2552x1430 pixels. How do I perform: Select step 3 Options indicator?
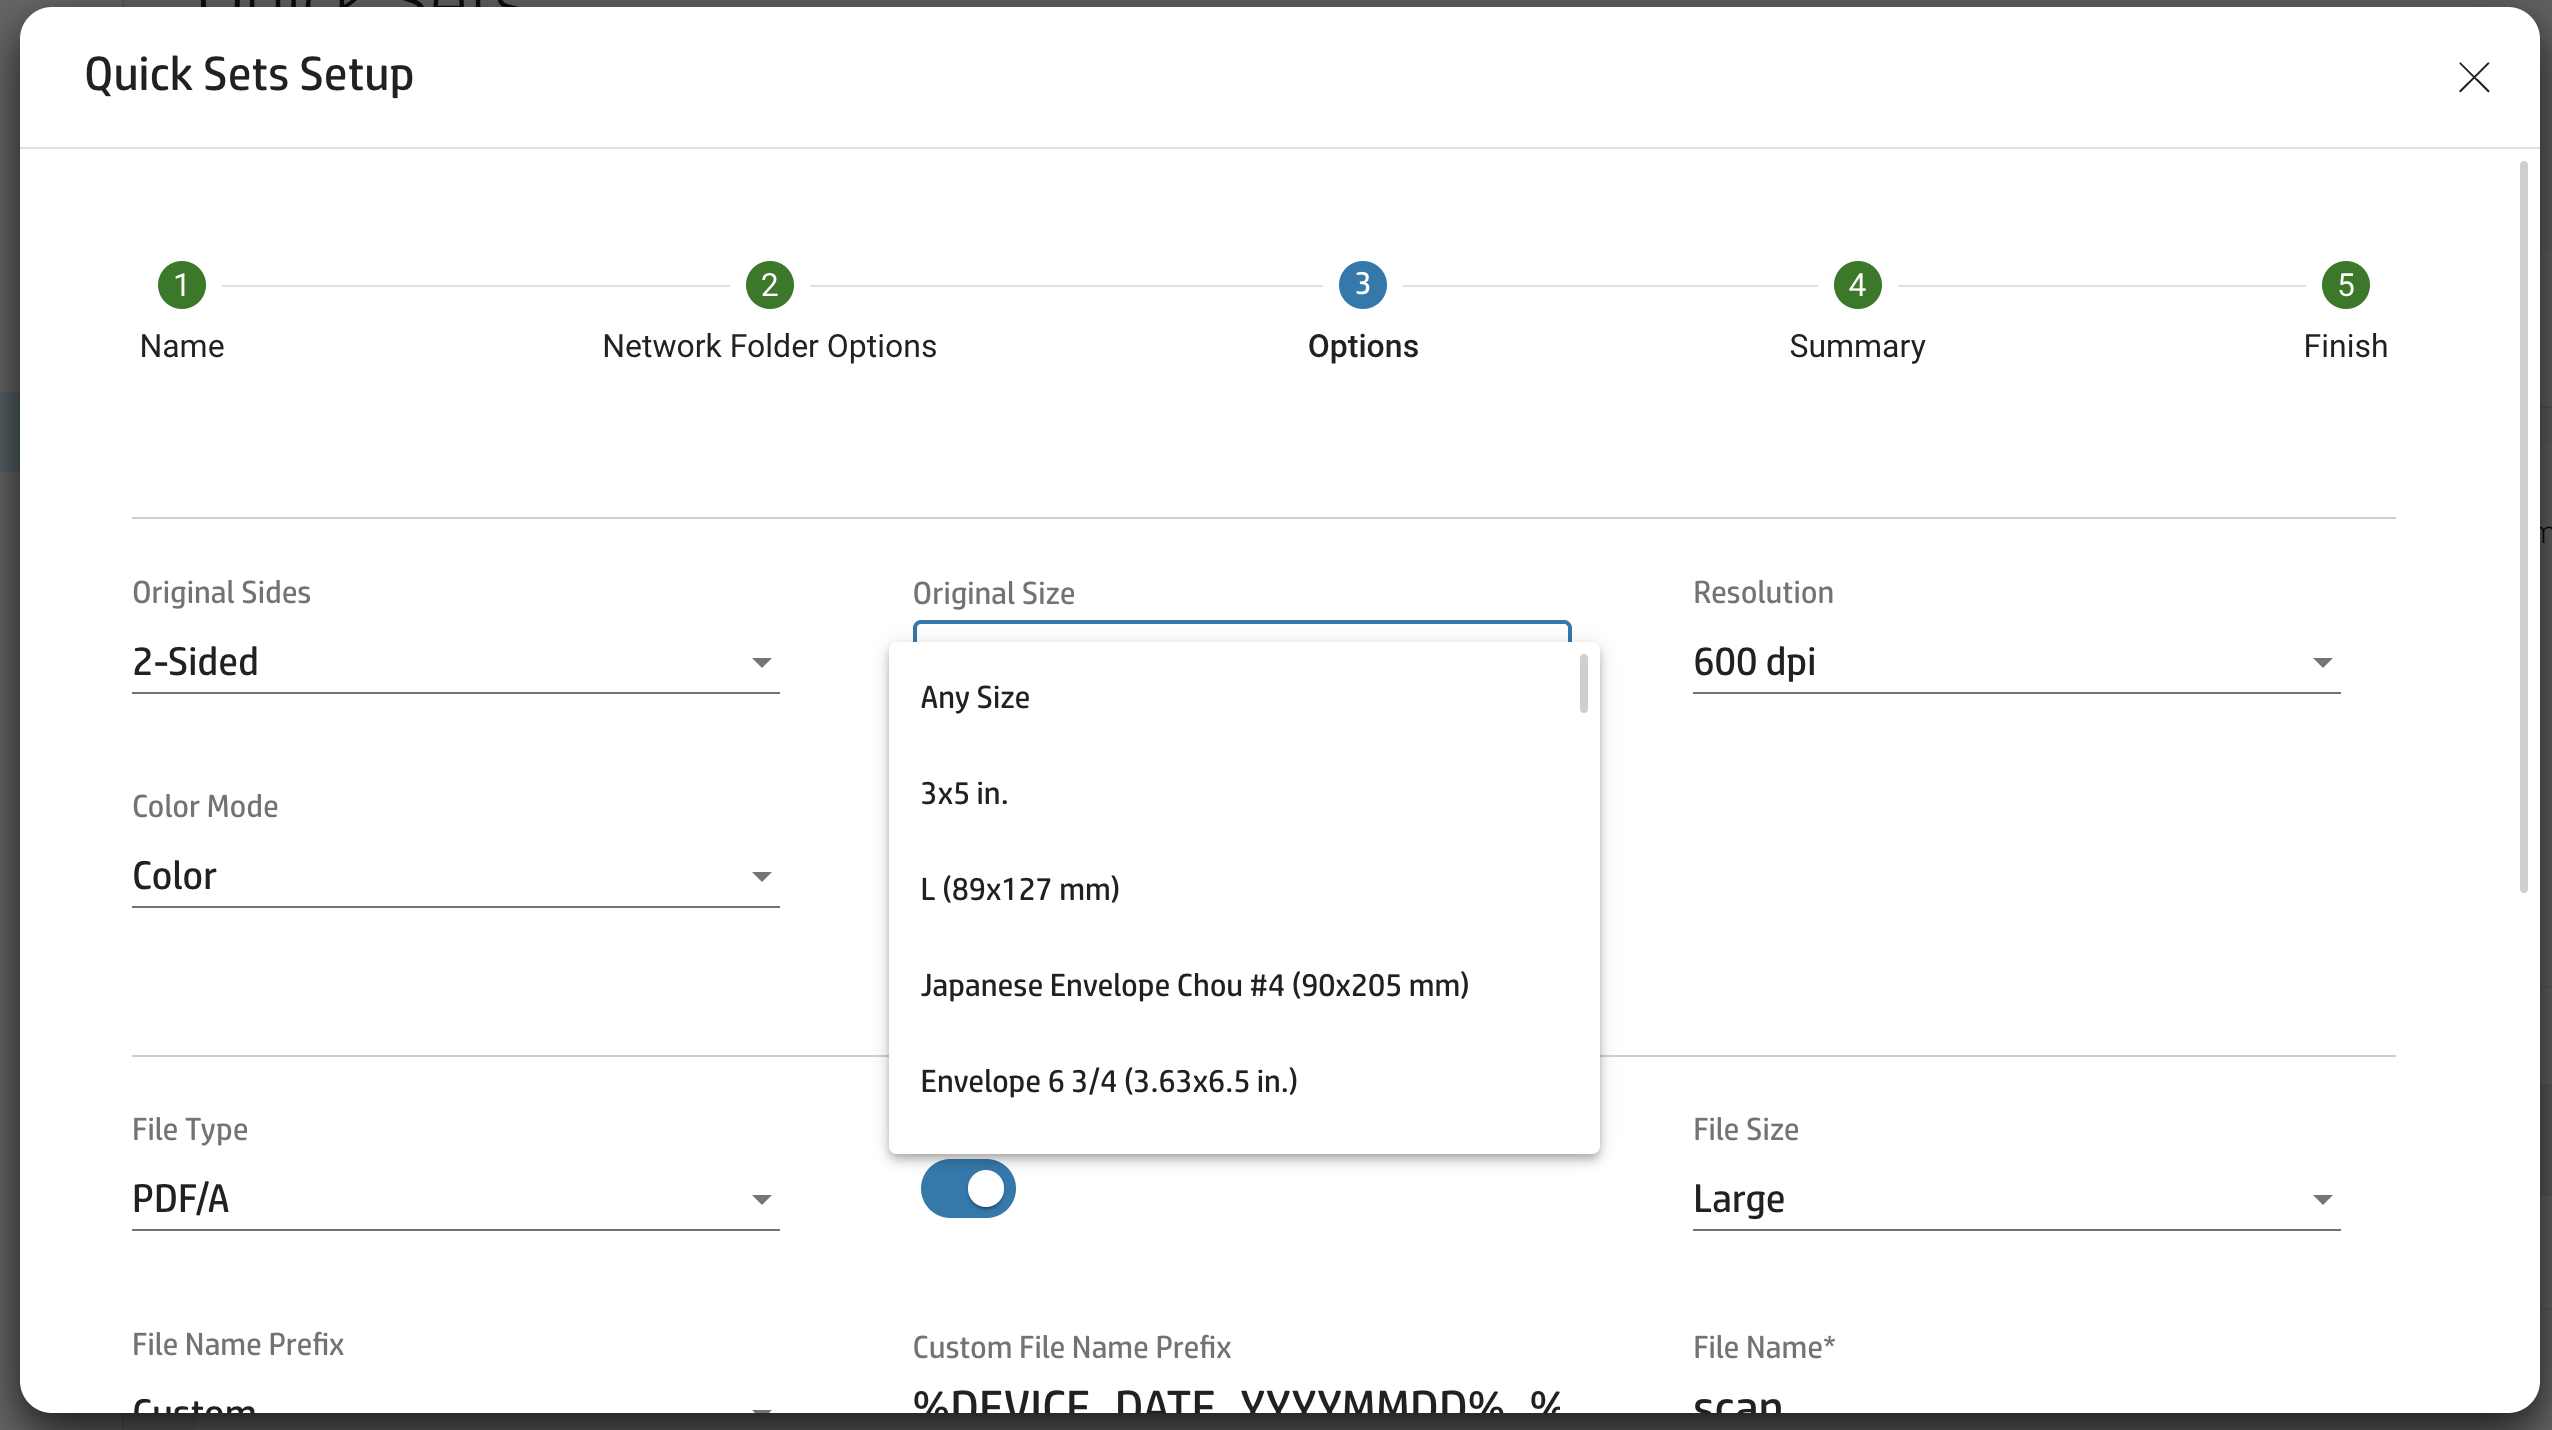[x=1361, y=284]
